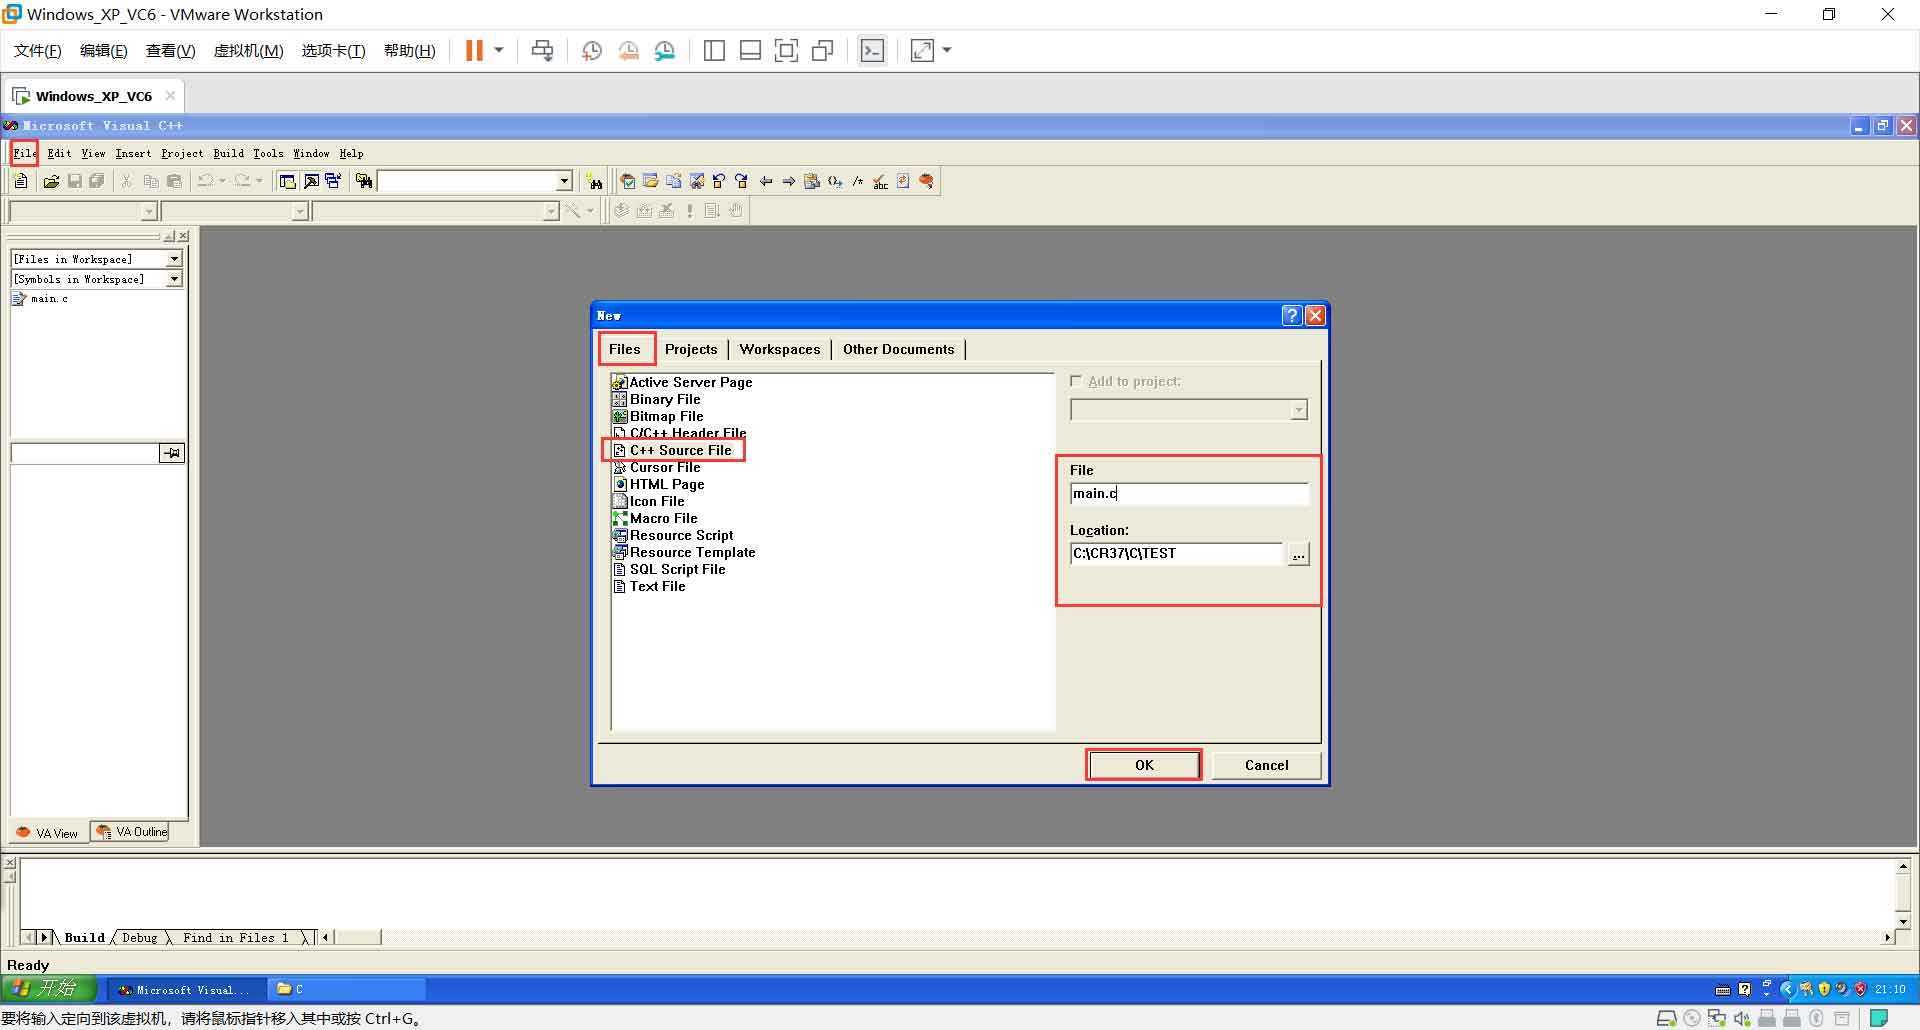This screenshot has height=1030, width=1920.
Task: Click VMware full screen mode icon
Action: click(786, 50)
